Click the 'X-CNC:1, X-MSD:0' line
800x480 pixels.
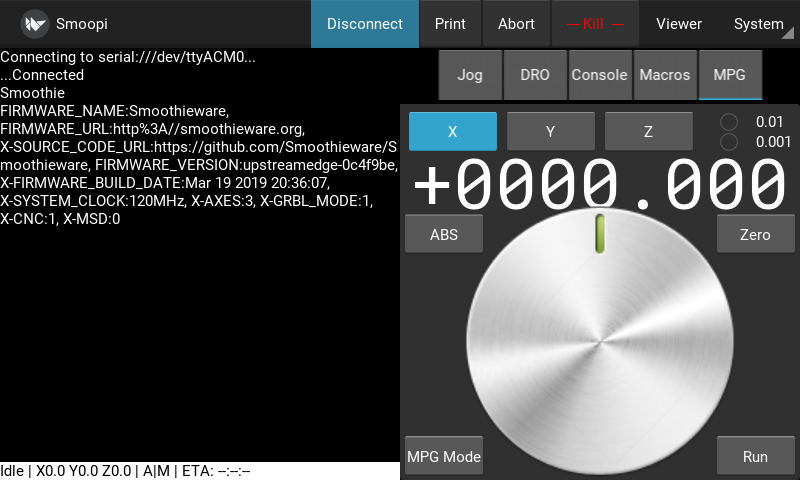[60, 219]
